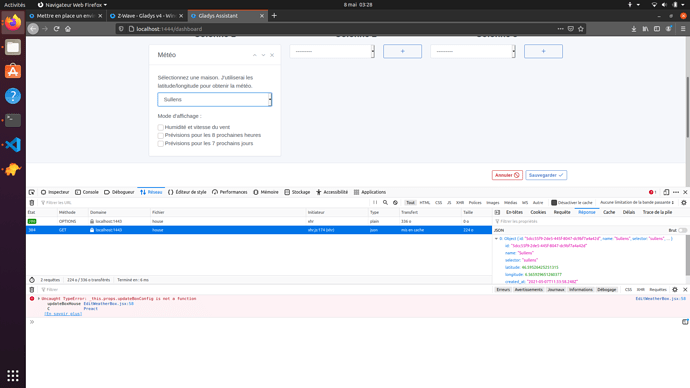Switch to the Inspecteur tab
690x388 pixels.
tap(55, 192)
